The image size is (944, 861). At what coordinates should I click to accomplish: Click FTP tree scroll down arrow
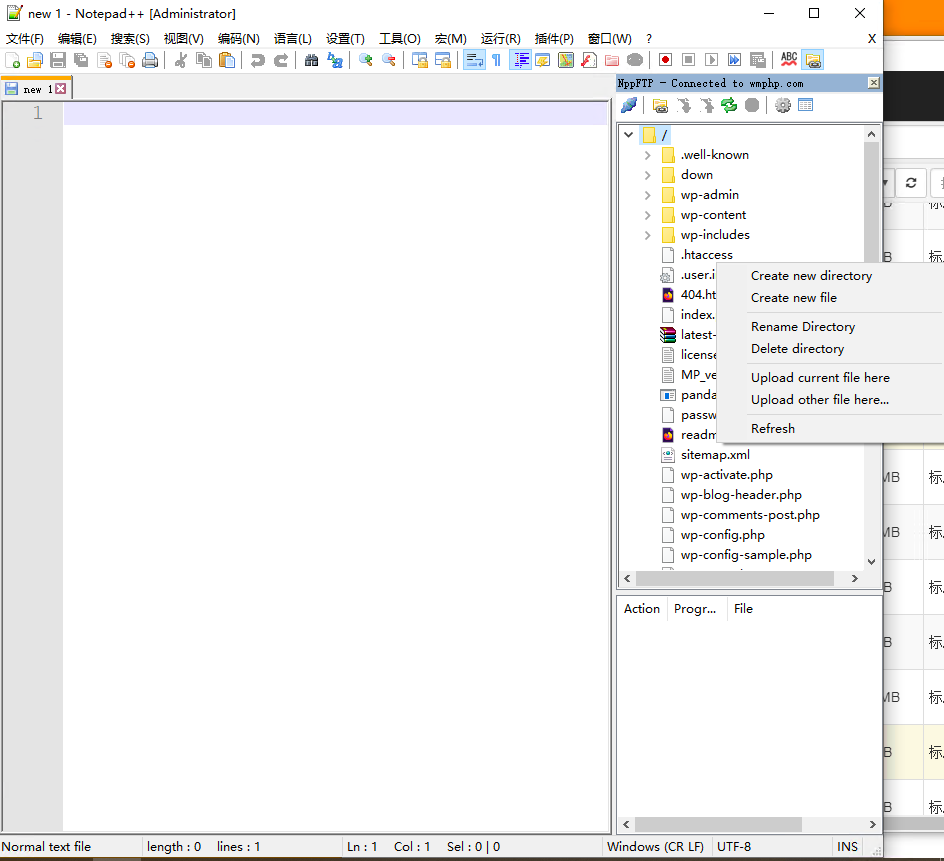tap(871, 562)
